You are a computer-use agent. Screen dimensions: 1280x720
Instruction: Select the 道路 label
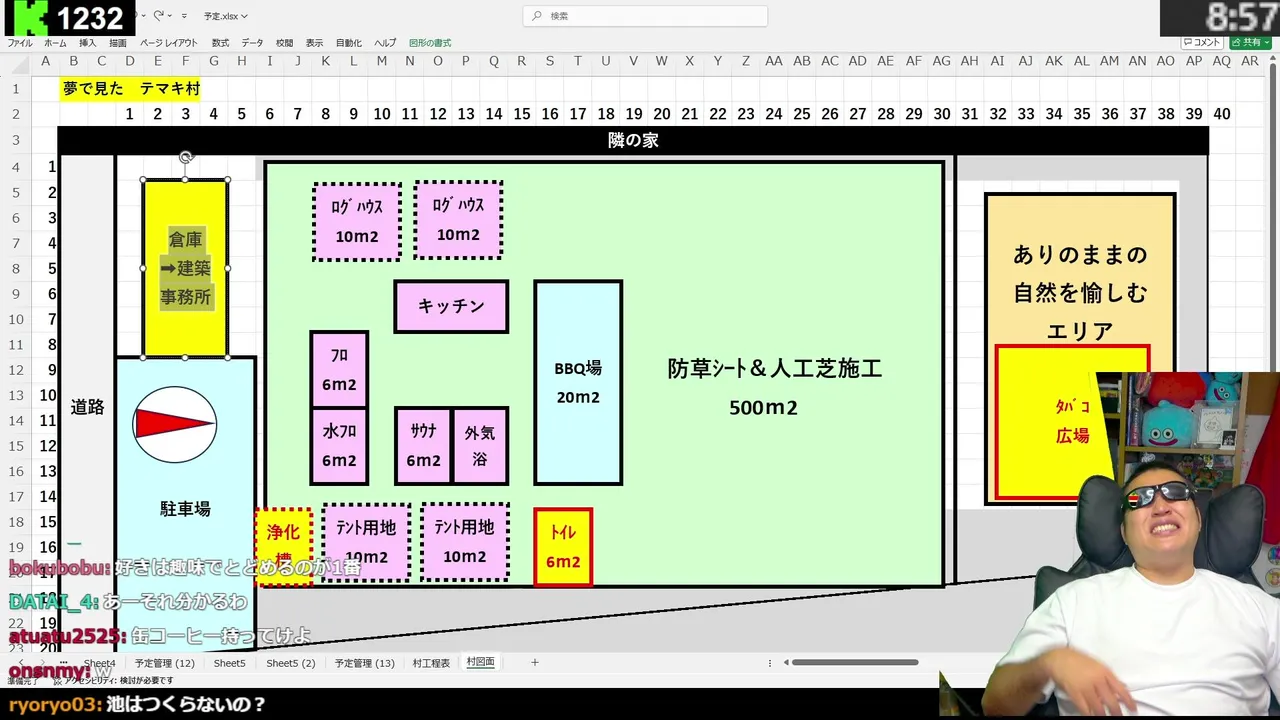point(87,407)
